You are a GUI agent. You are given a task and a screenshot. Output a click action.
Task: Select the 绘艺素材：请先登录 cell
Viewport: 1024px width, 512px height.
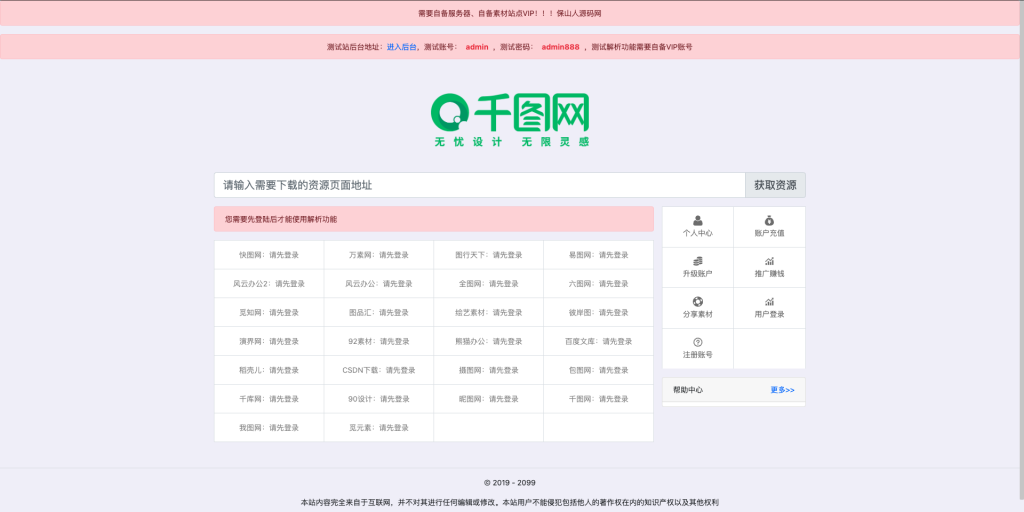pyautogui.click(x=488, y=312)
